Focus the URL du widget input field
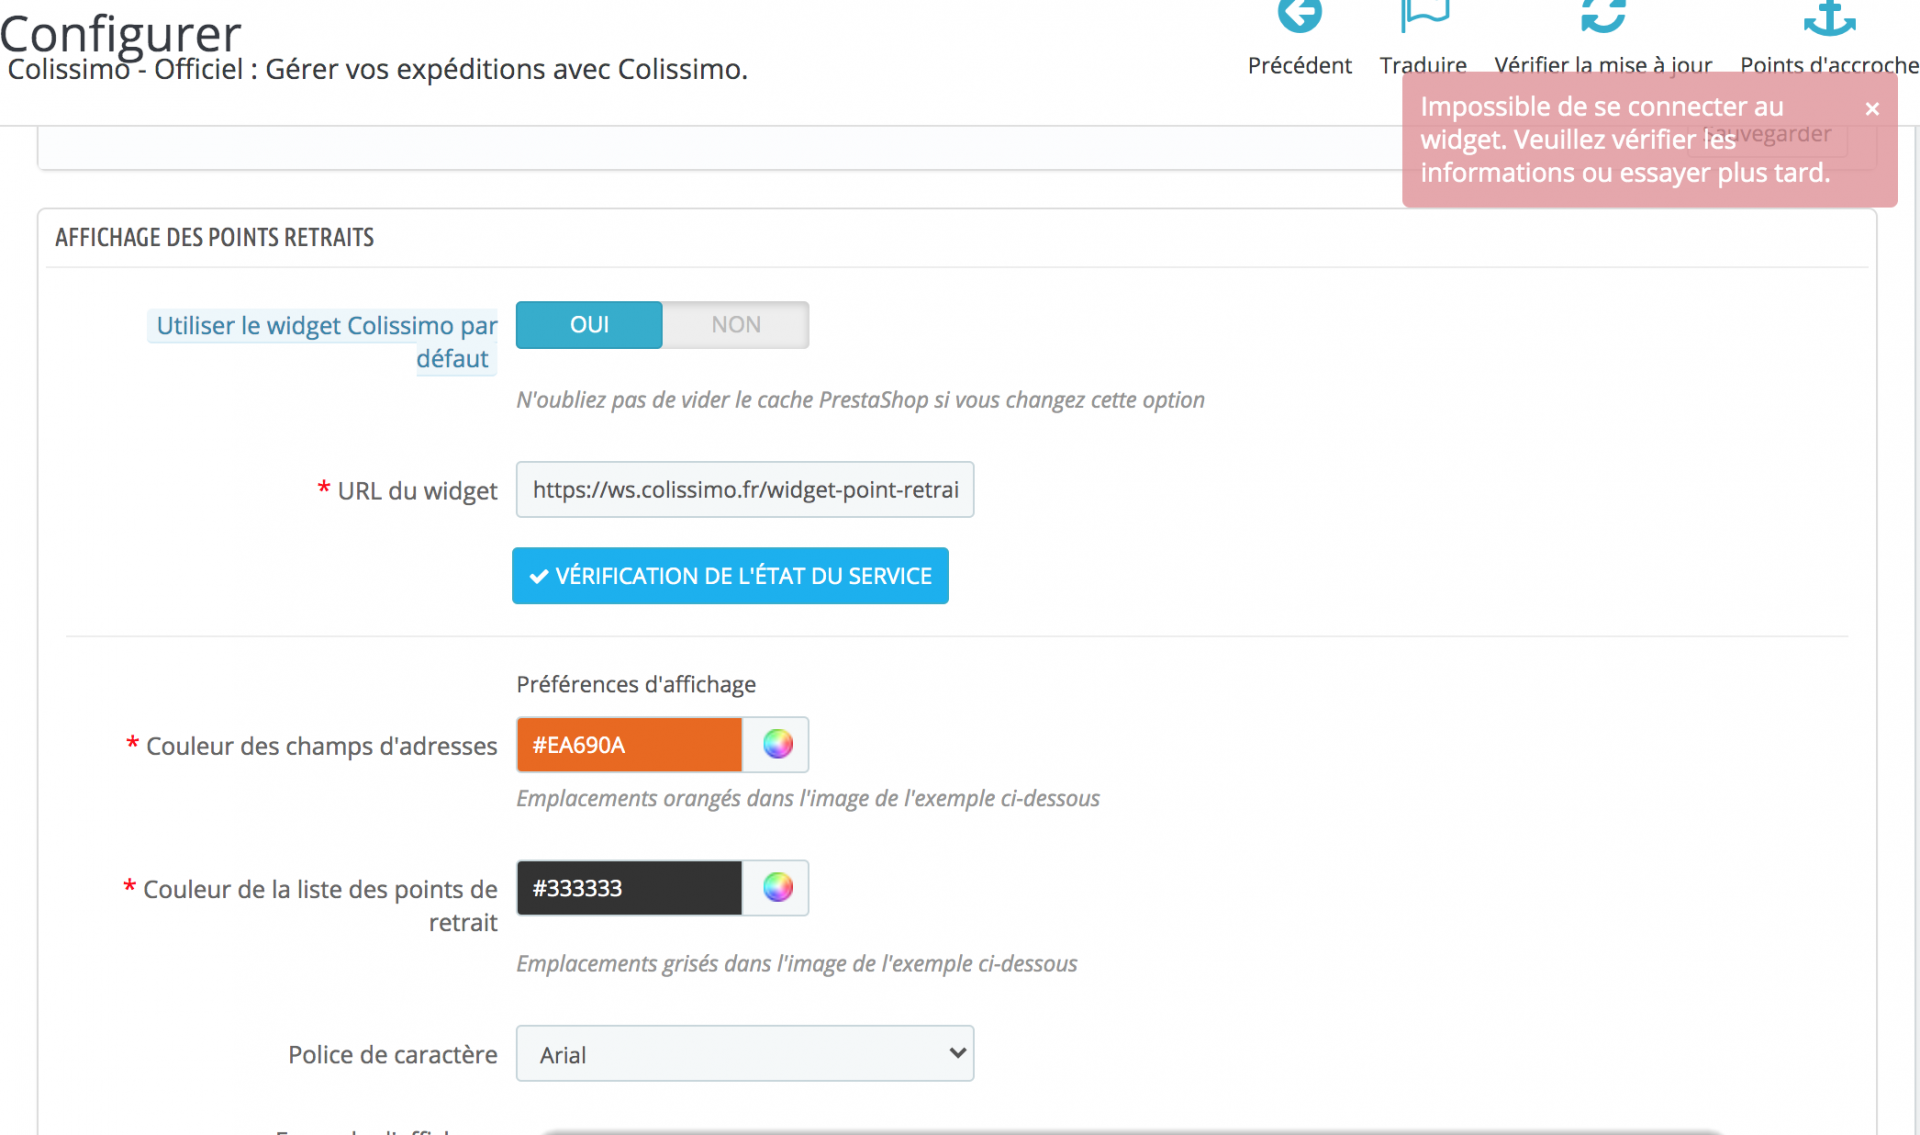Viewport: 1920px width, 1135px height. (745, 490)
